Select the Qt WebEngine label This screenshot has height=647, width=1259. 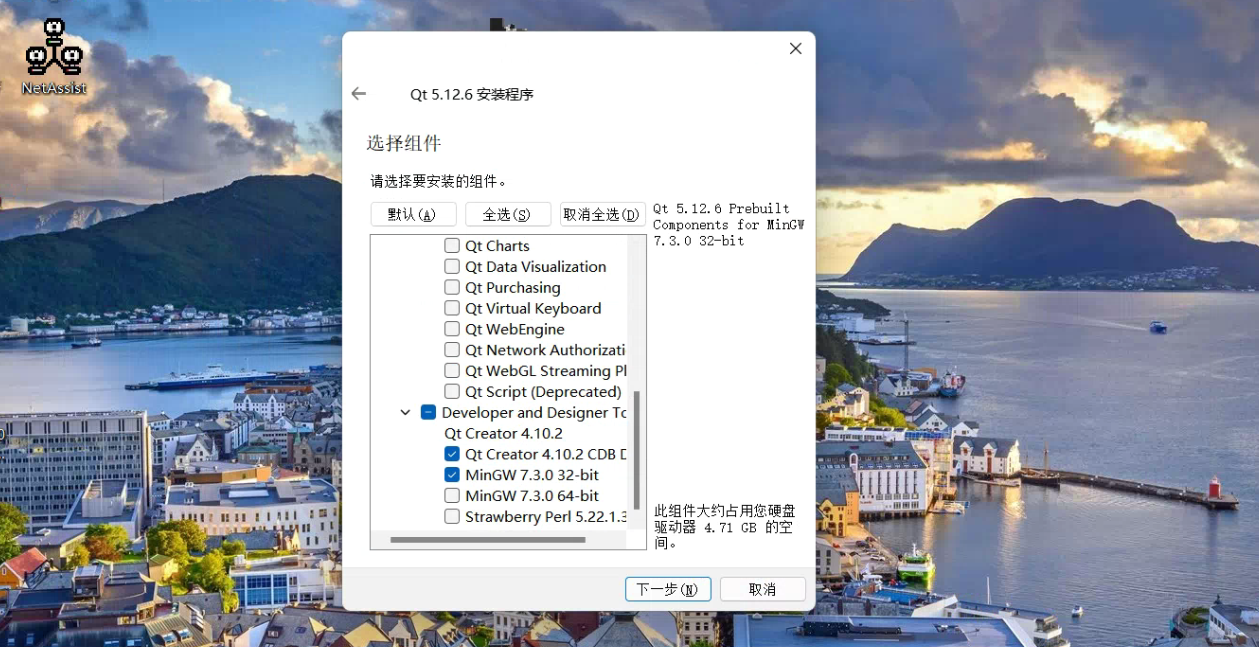tap(515, 329)
